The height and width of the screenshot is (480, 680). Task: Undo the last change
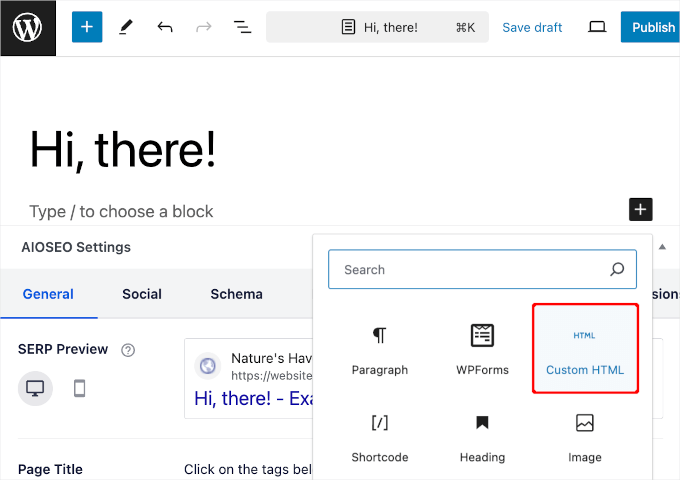click(x=165, y=27)
